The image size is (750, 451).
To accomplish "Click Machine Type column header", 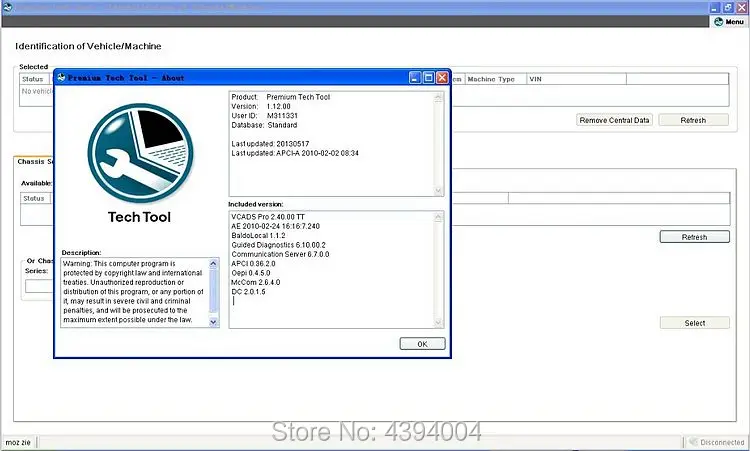I will coord(496,79).
